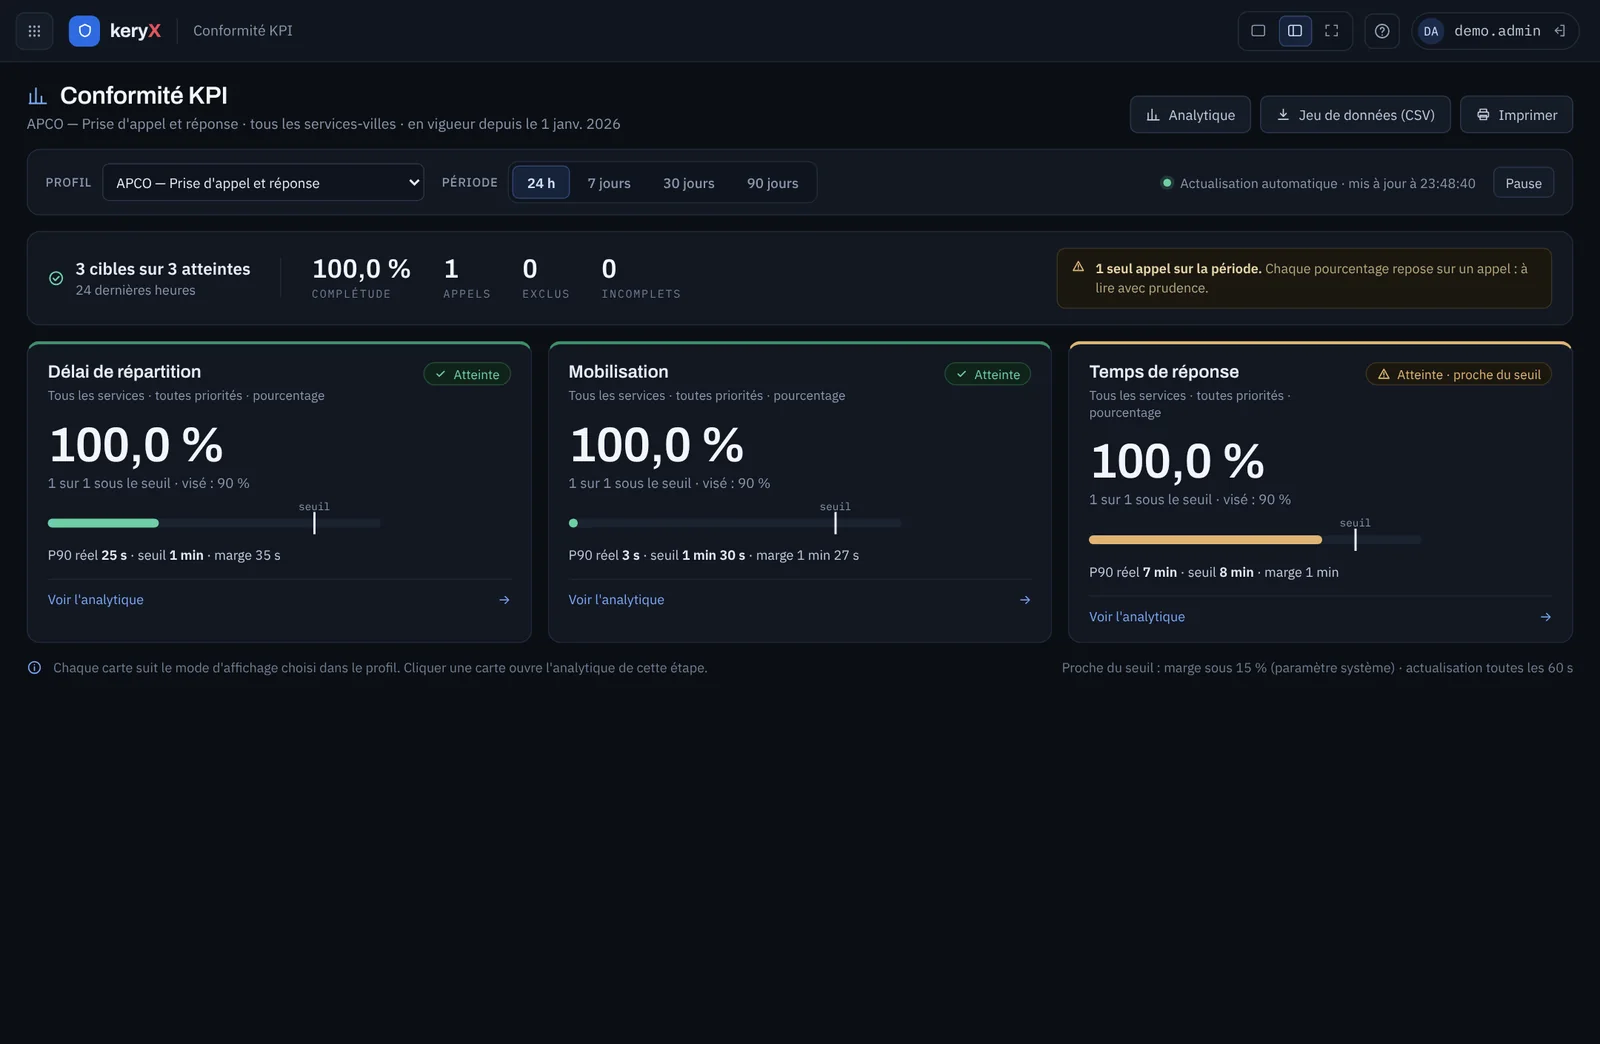Click the green auto-refresh status dot
Viewport: 1600px width, 1044px height.
pos(1166,183)
